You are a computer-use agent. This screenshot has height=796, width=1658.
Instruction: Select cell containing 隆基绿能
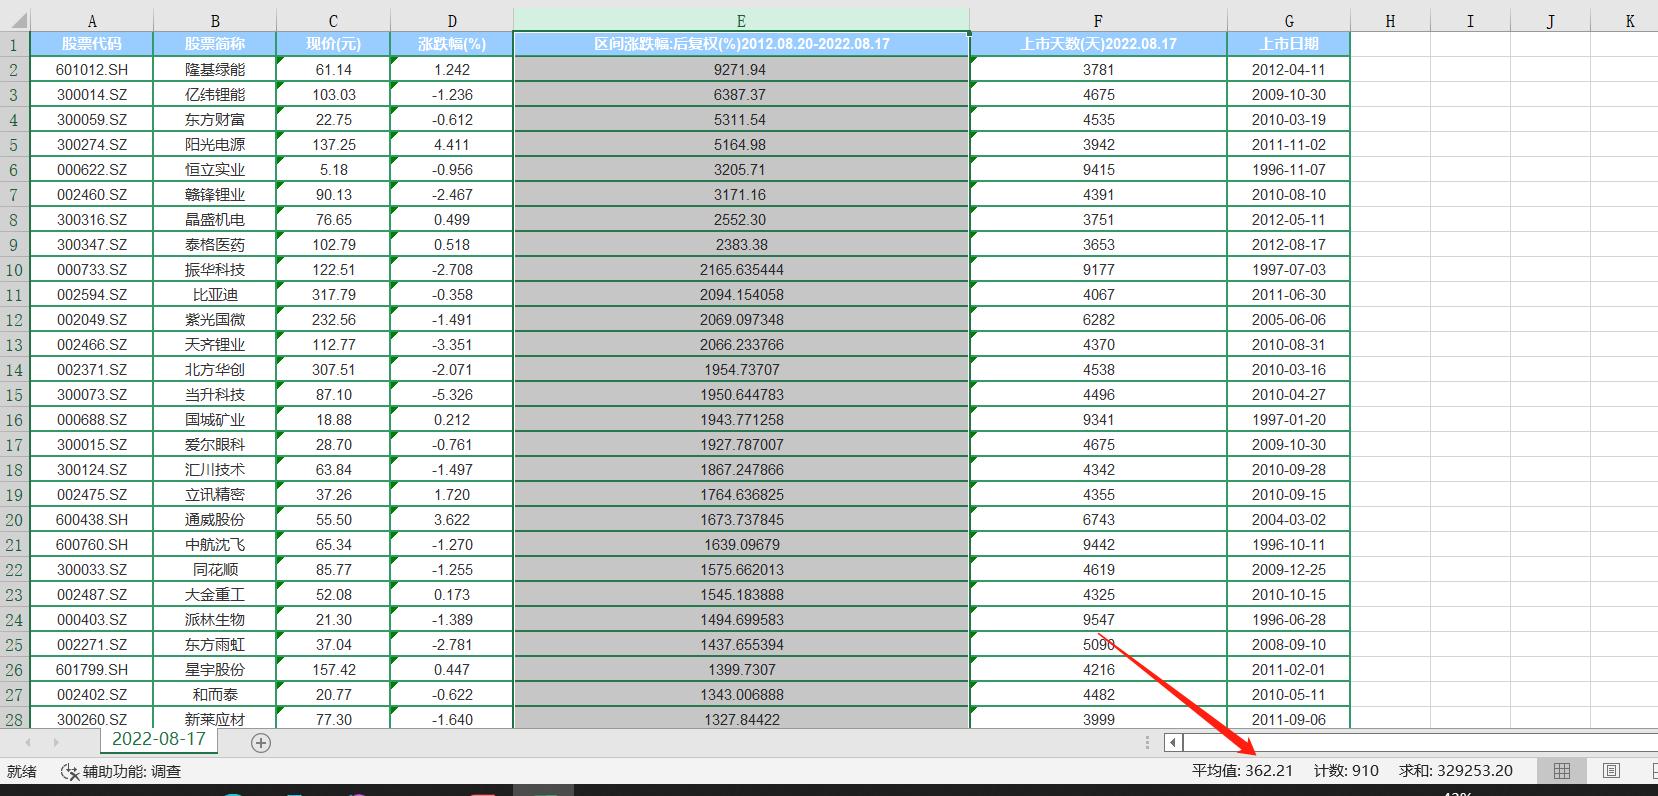214,69
